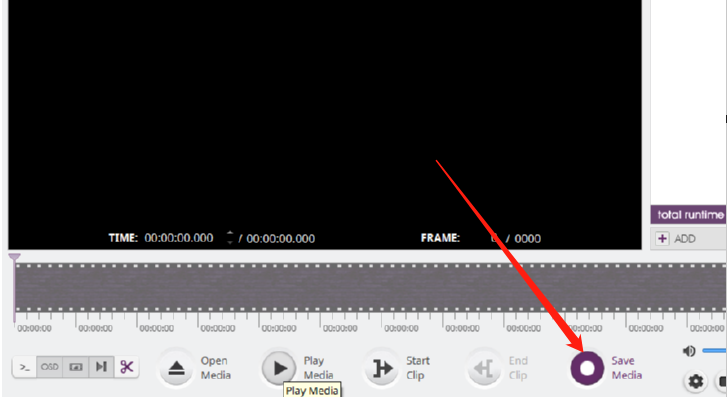Open settings with the gear icon
Image resolution: width=727 pixels, height=397 pixels.
pyautogui.click(x=695, y=381)
